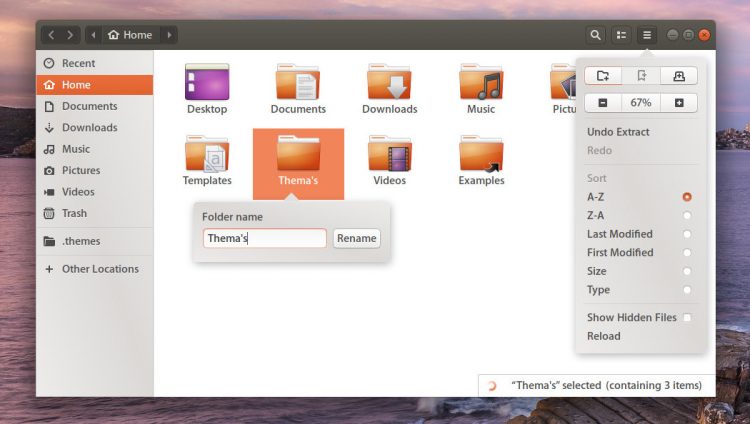
Task: Select the Documents folder icon in grid
Action: pyautogui.click(x=298, y=82)
